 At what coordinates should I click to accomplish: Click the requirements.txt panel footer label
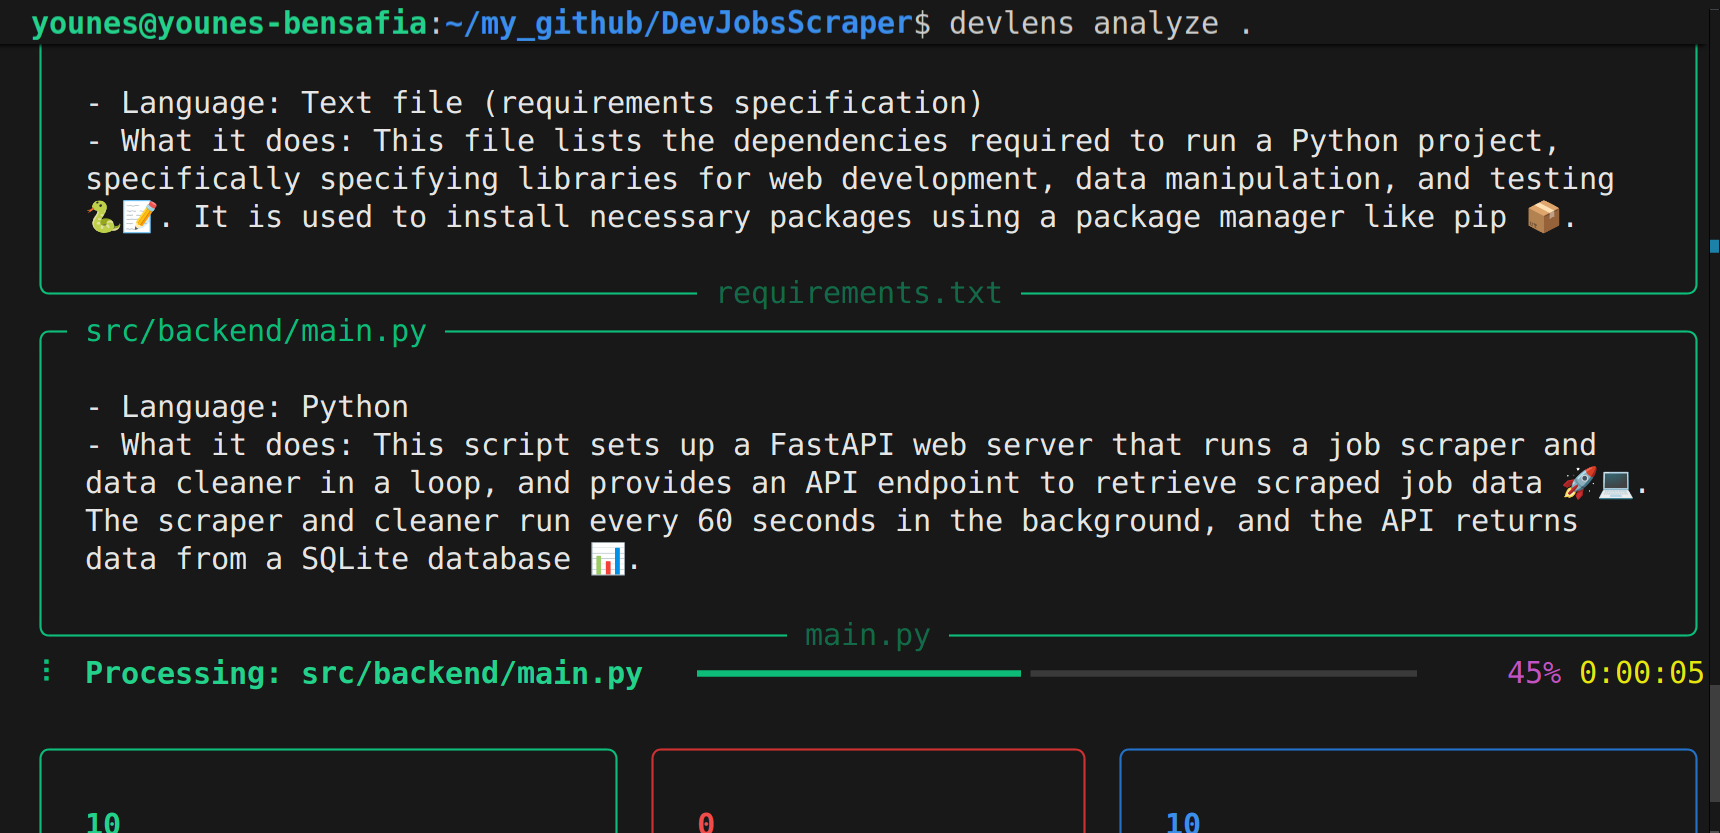[859, 293]
